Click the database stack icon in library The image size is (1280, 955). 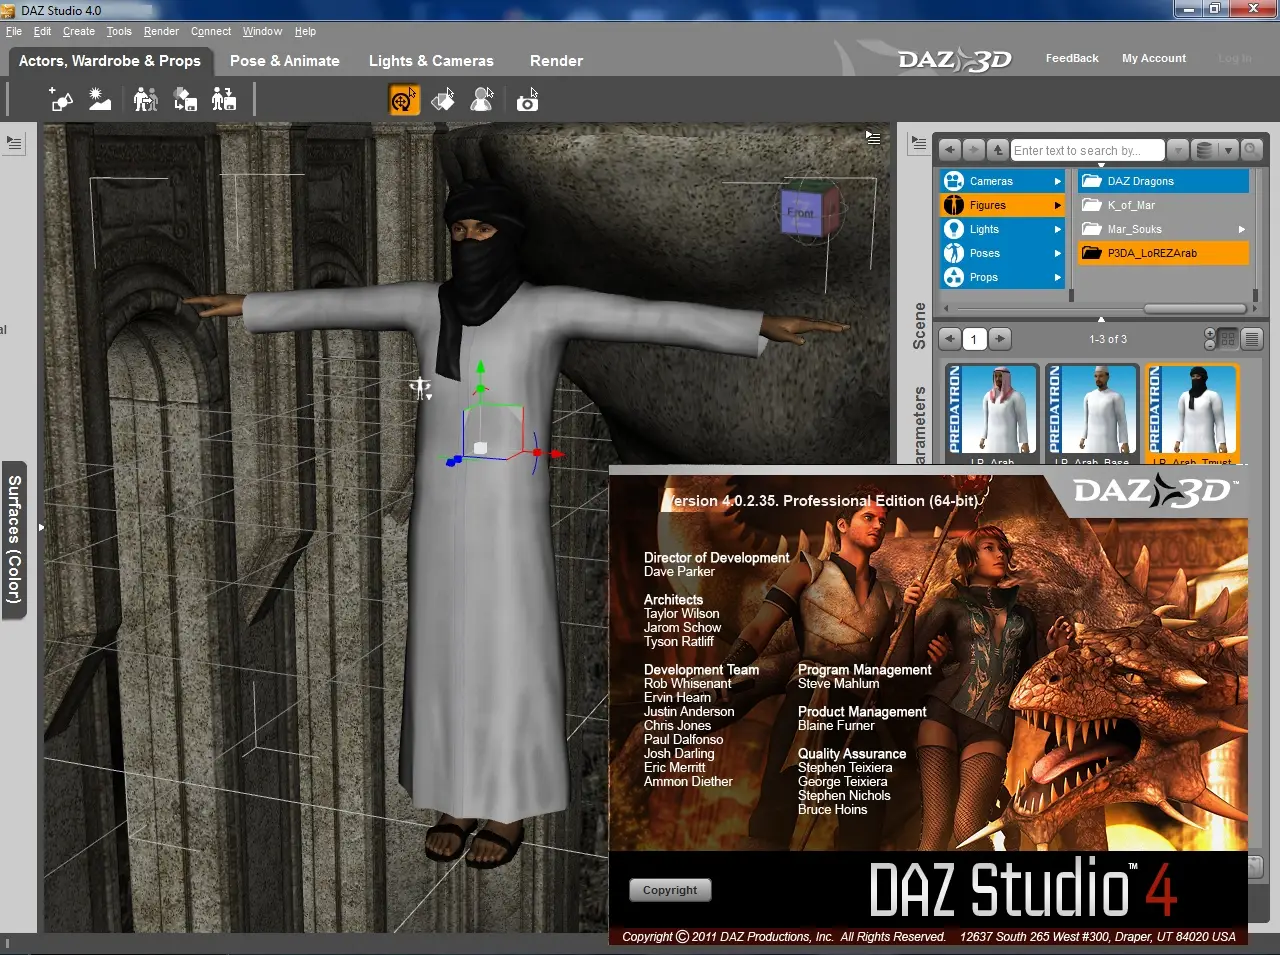point(1204,150)
